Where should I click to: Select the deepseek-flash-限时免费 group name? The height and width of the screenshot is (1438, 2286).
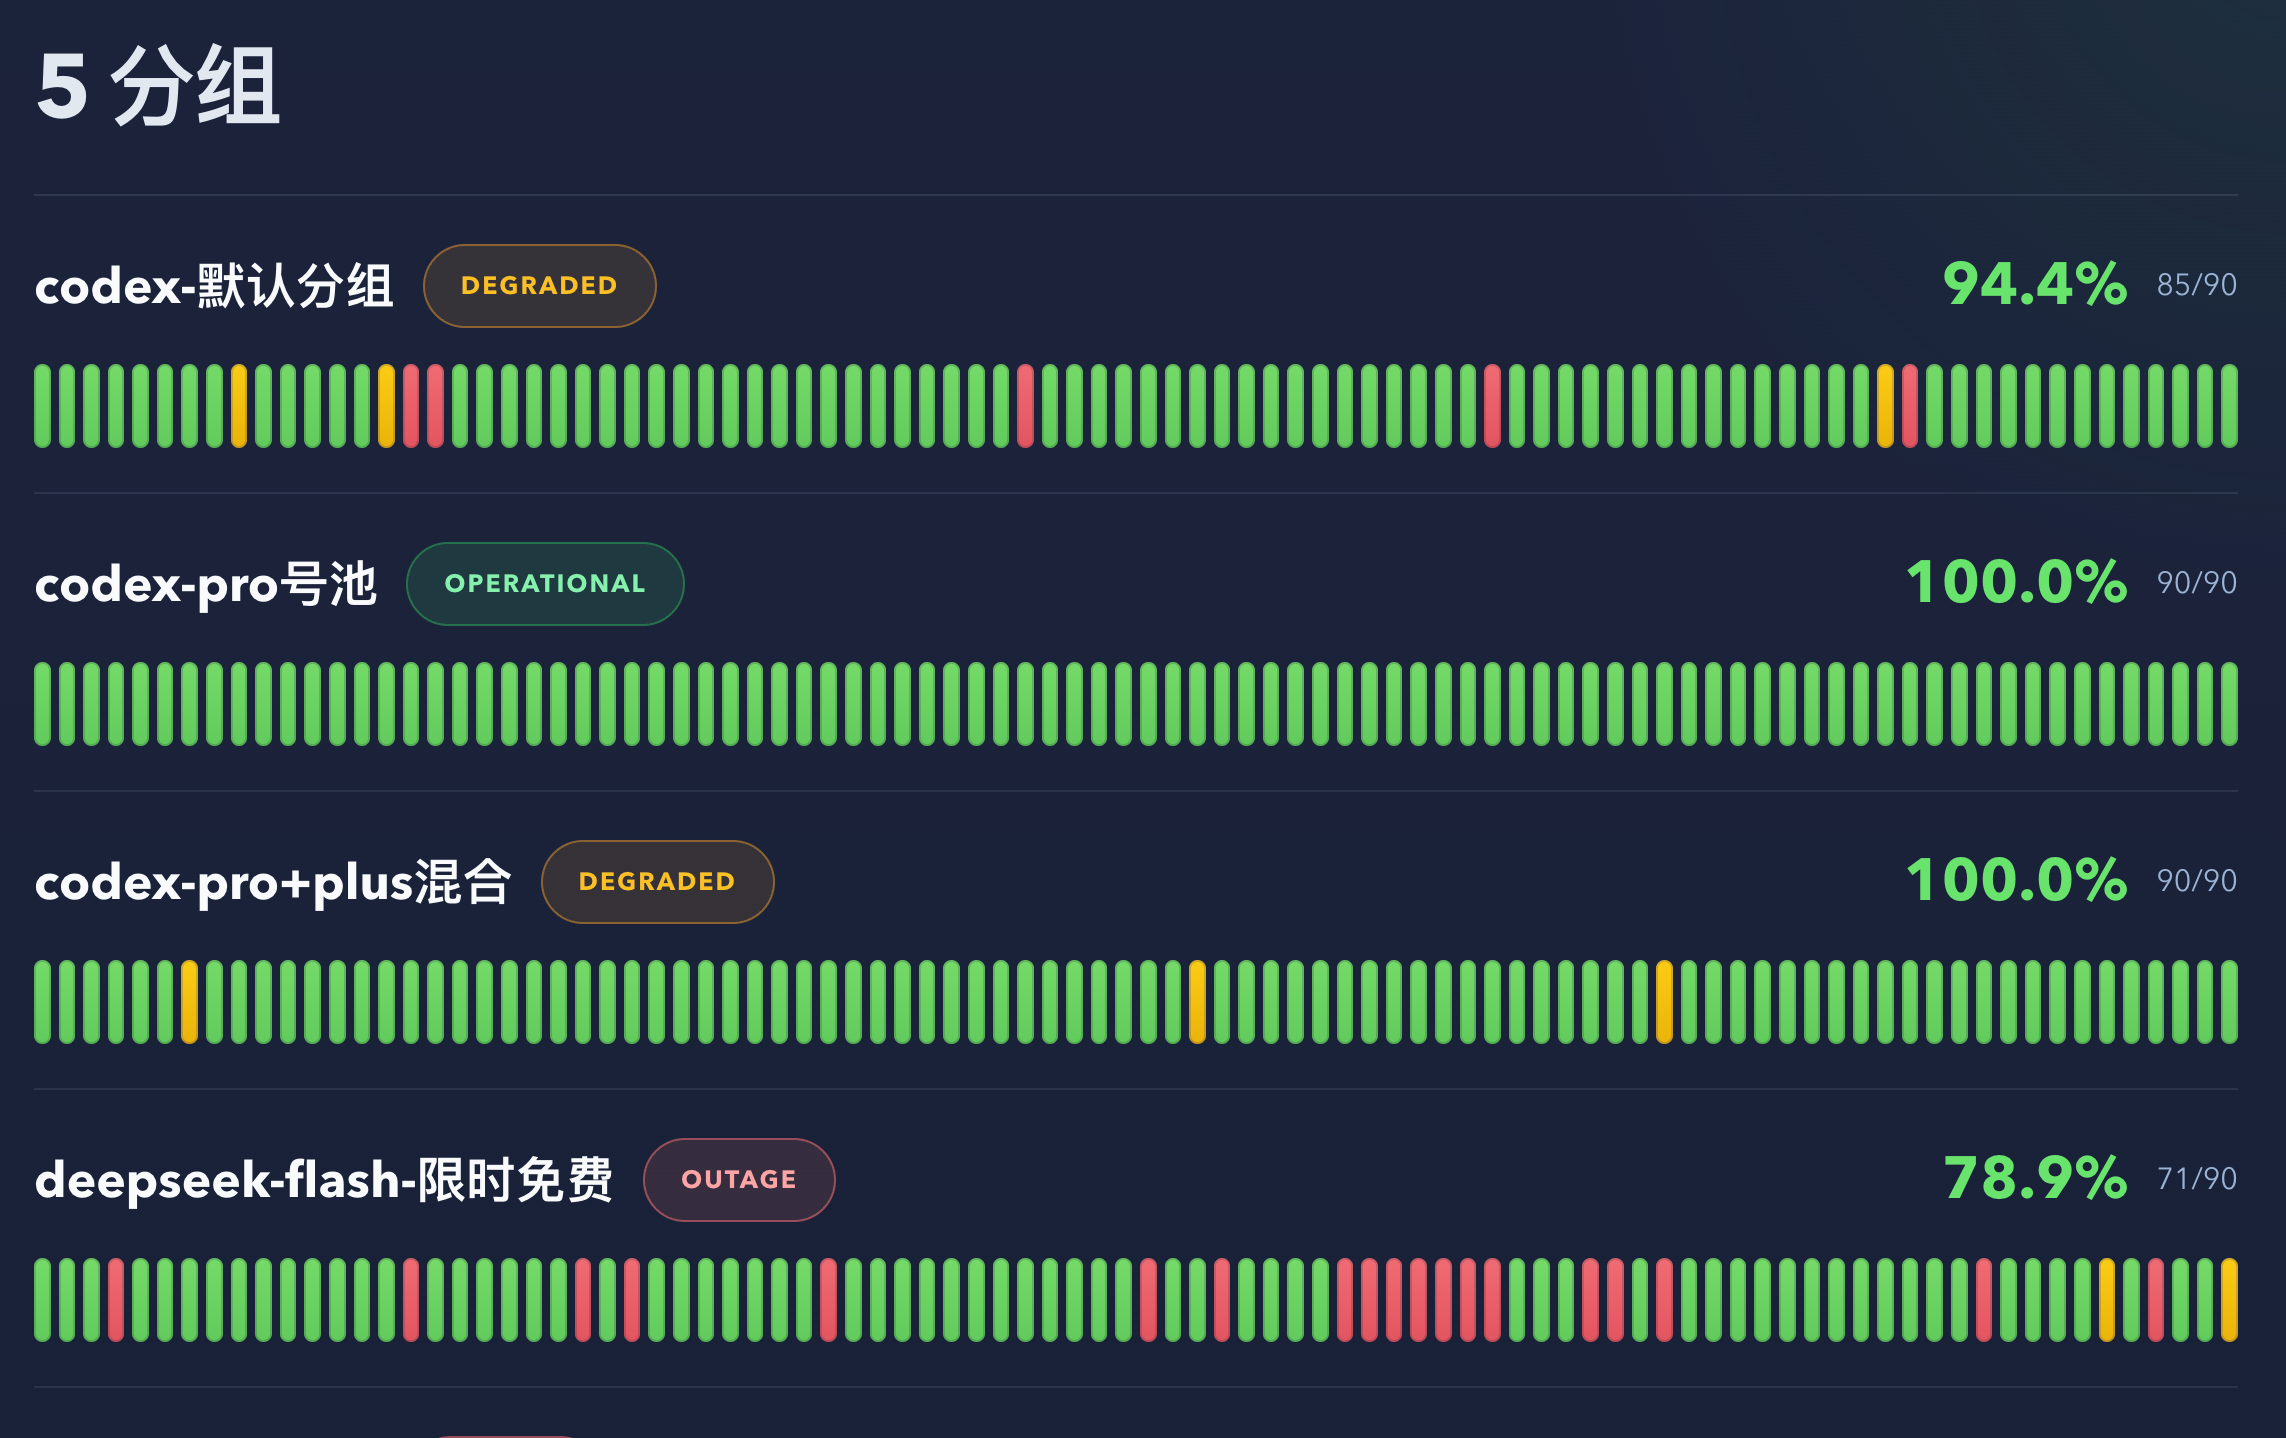324,1180
